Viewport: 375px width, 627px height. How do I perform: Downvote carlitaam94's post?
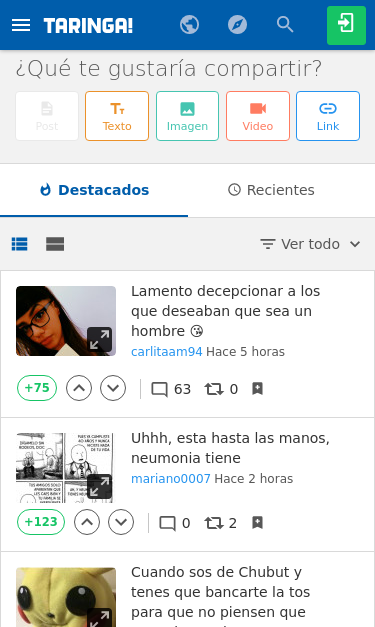click(x=113, y=388)
